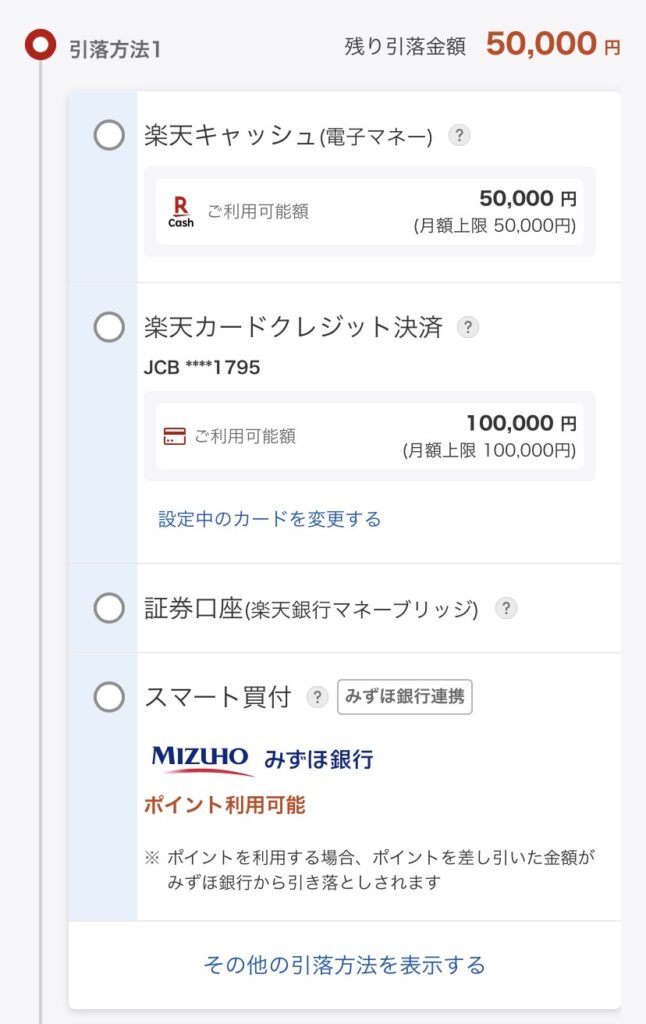Click the ポイント利用可能 text
The image size is (646, 1024).
click(x=224, y=805)
